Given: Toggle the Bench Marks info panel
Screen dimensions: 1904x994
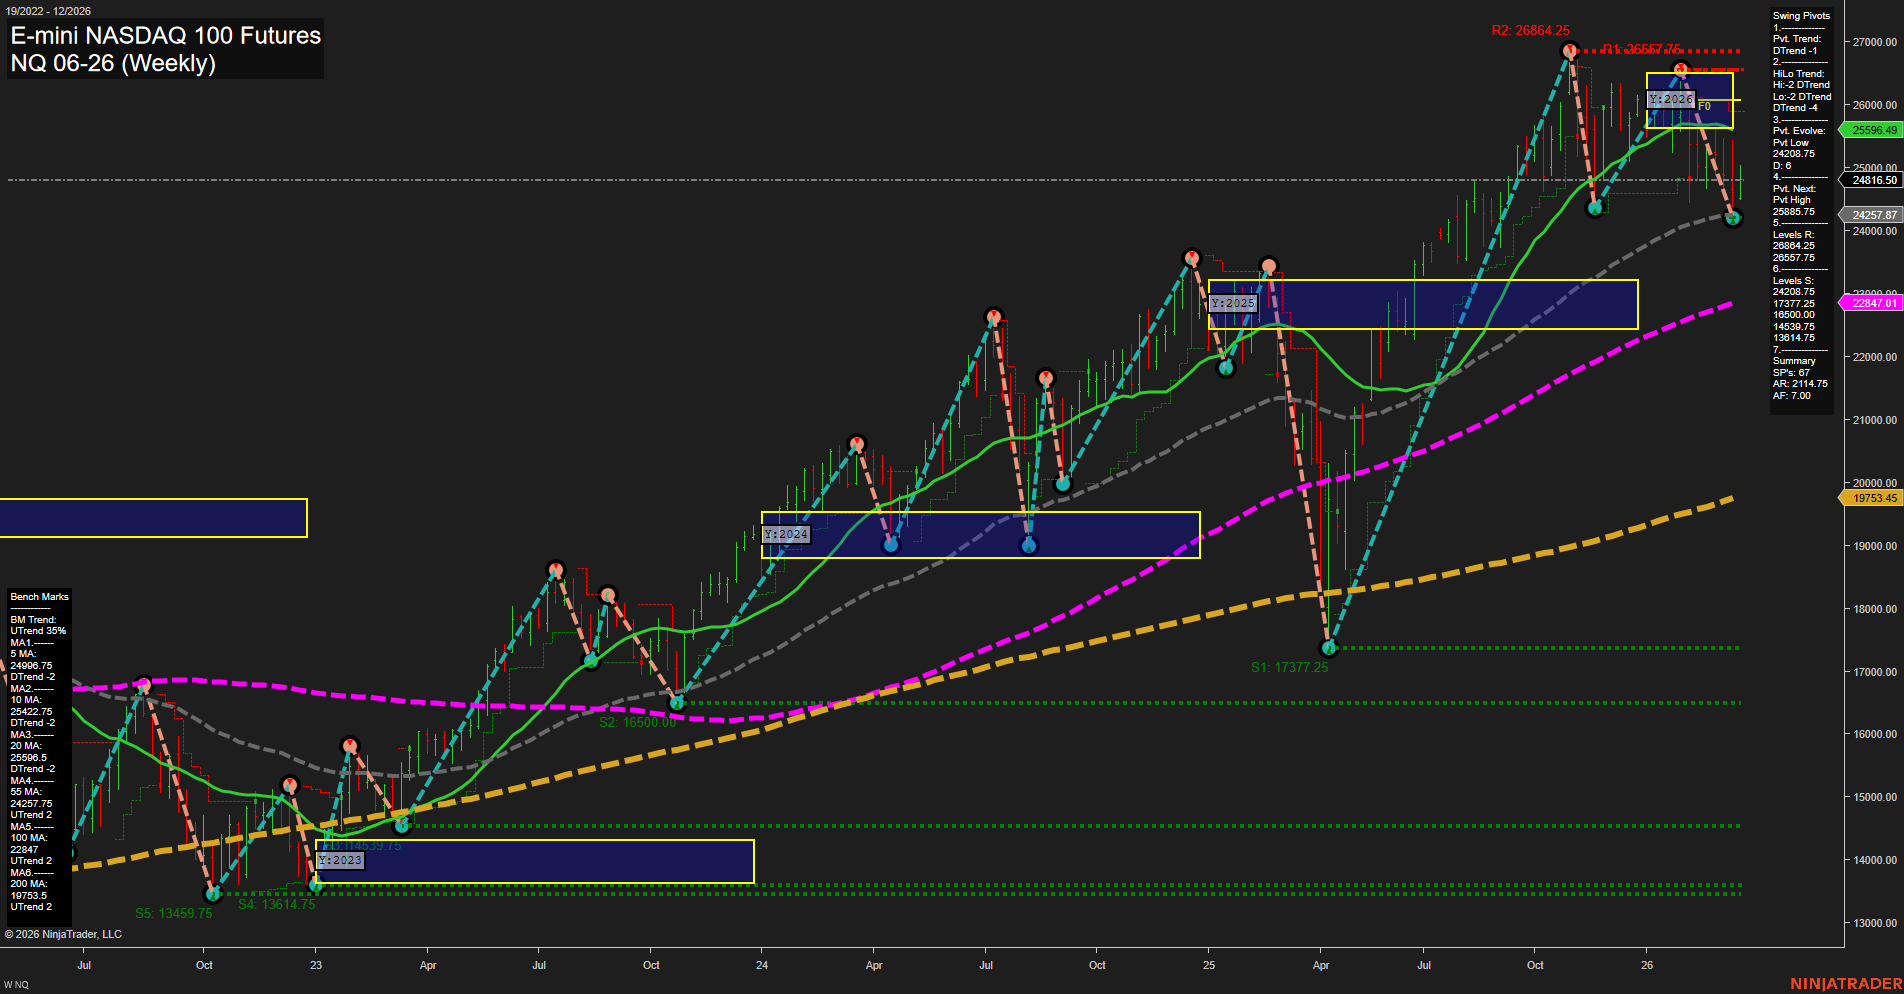Looking at the screenshot, I should (x=38, y=595).
